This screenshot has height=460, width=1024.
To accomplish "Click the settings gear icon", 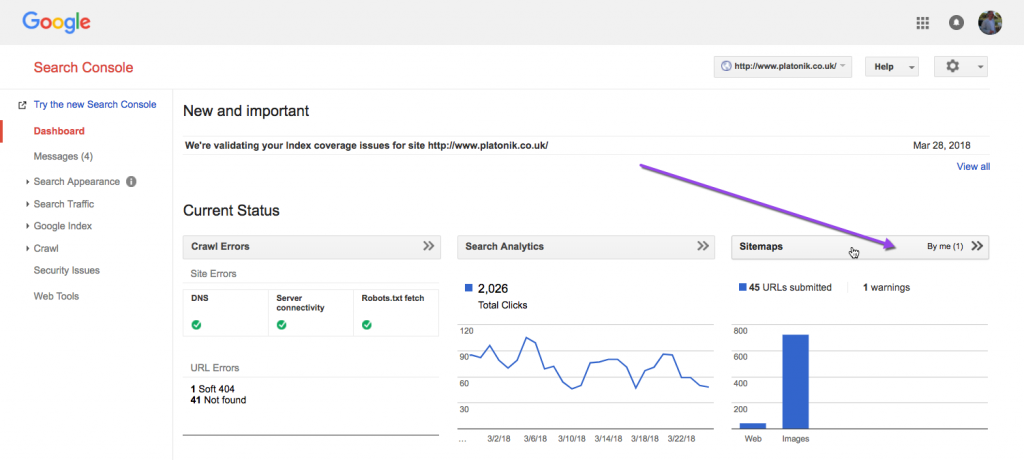I will [x=952, y=66].
